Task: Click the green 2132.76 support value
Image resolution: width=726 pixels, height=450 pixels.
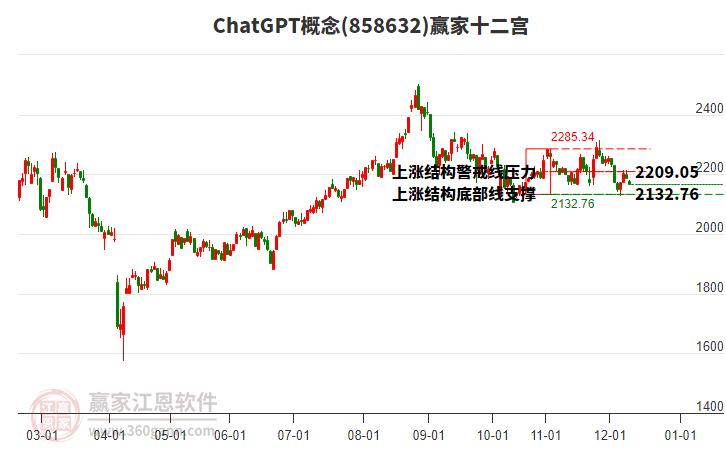Action: point(572,204)
